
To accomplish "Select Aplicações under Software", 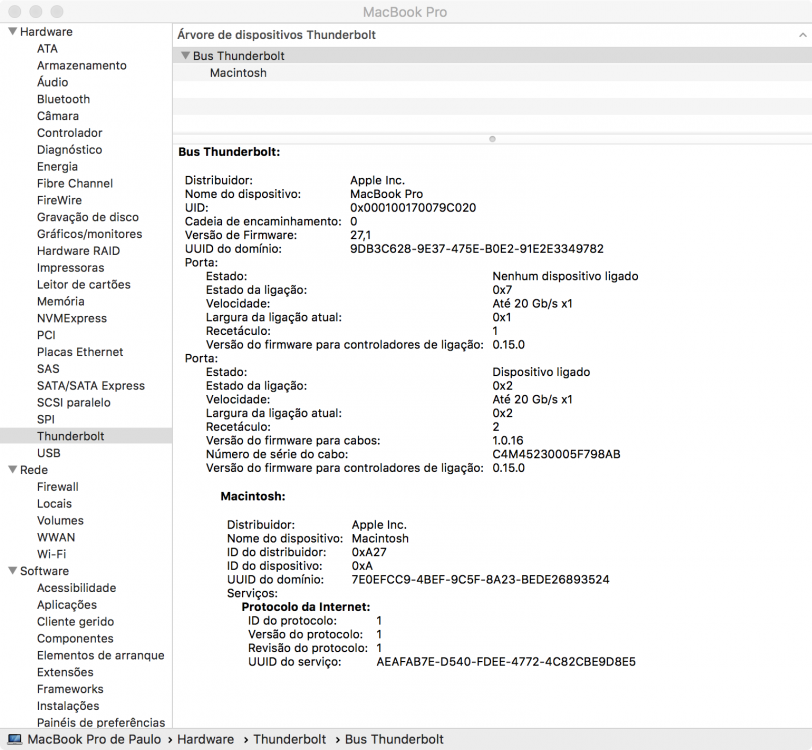I will coord(67,605).
